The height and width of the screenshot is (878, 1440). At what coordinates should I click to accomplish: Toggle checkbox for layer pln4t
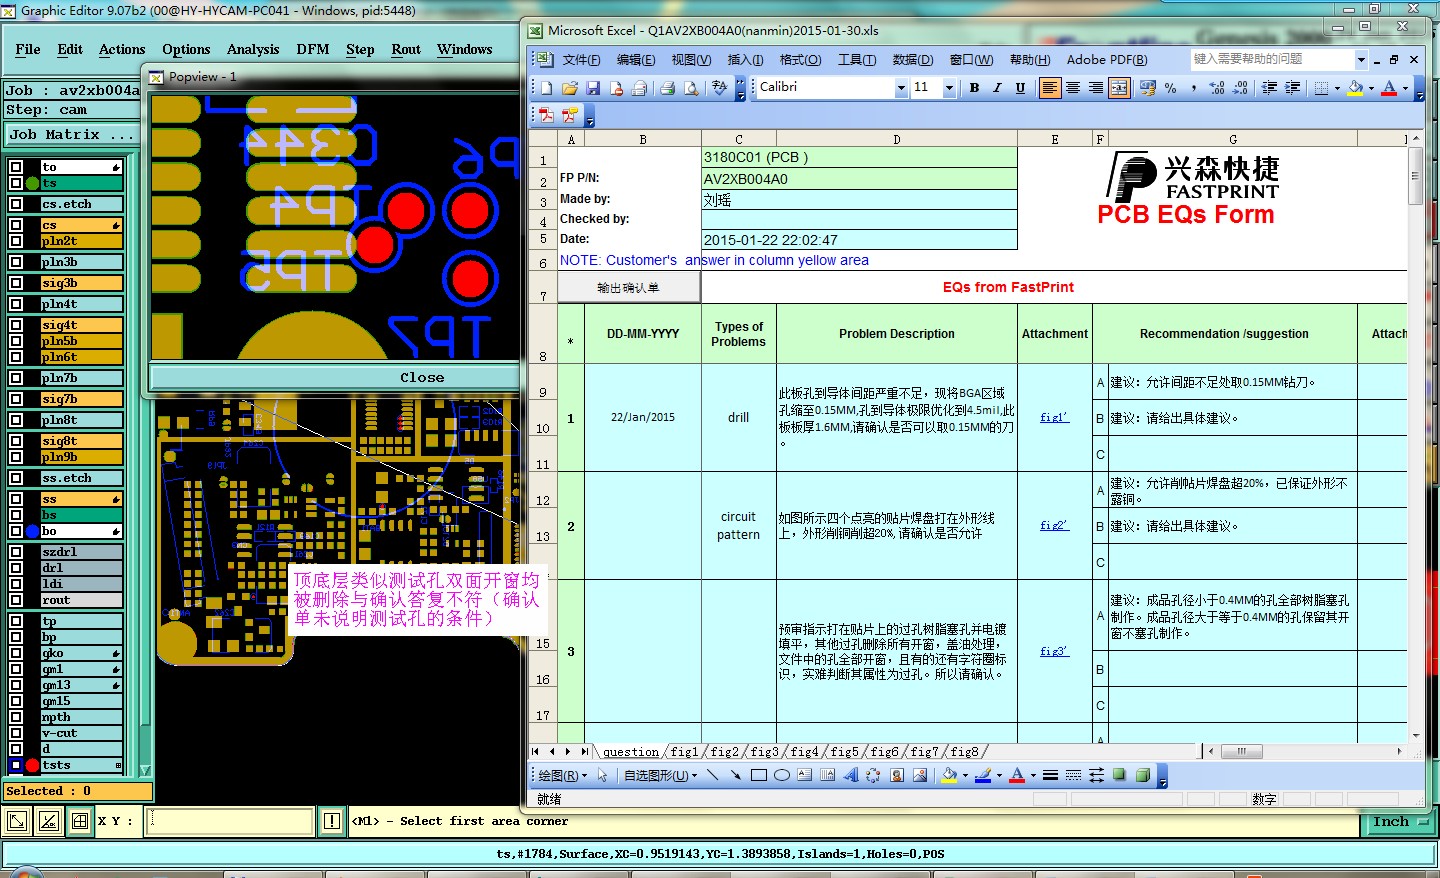point(16,304)
